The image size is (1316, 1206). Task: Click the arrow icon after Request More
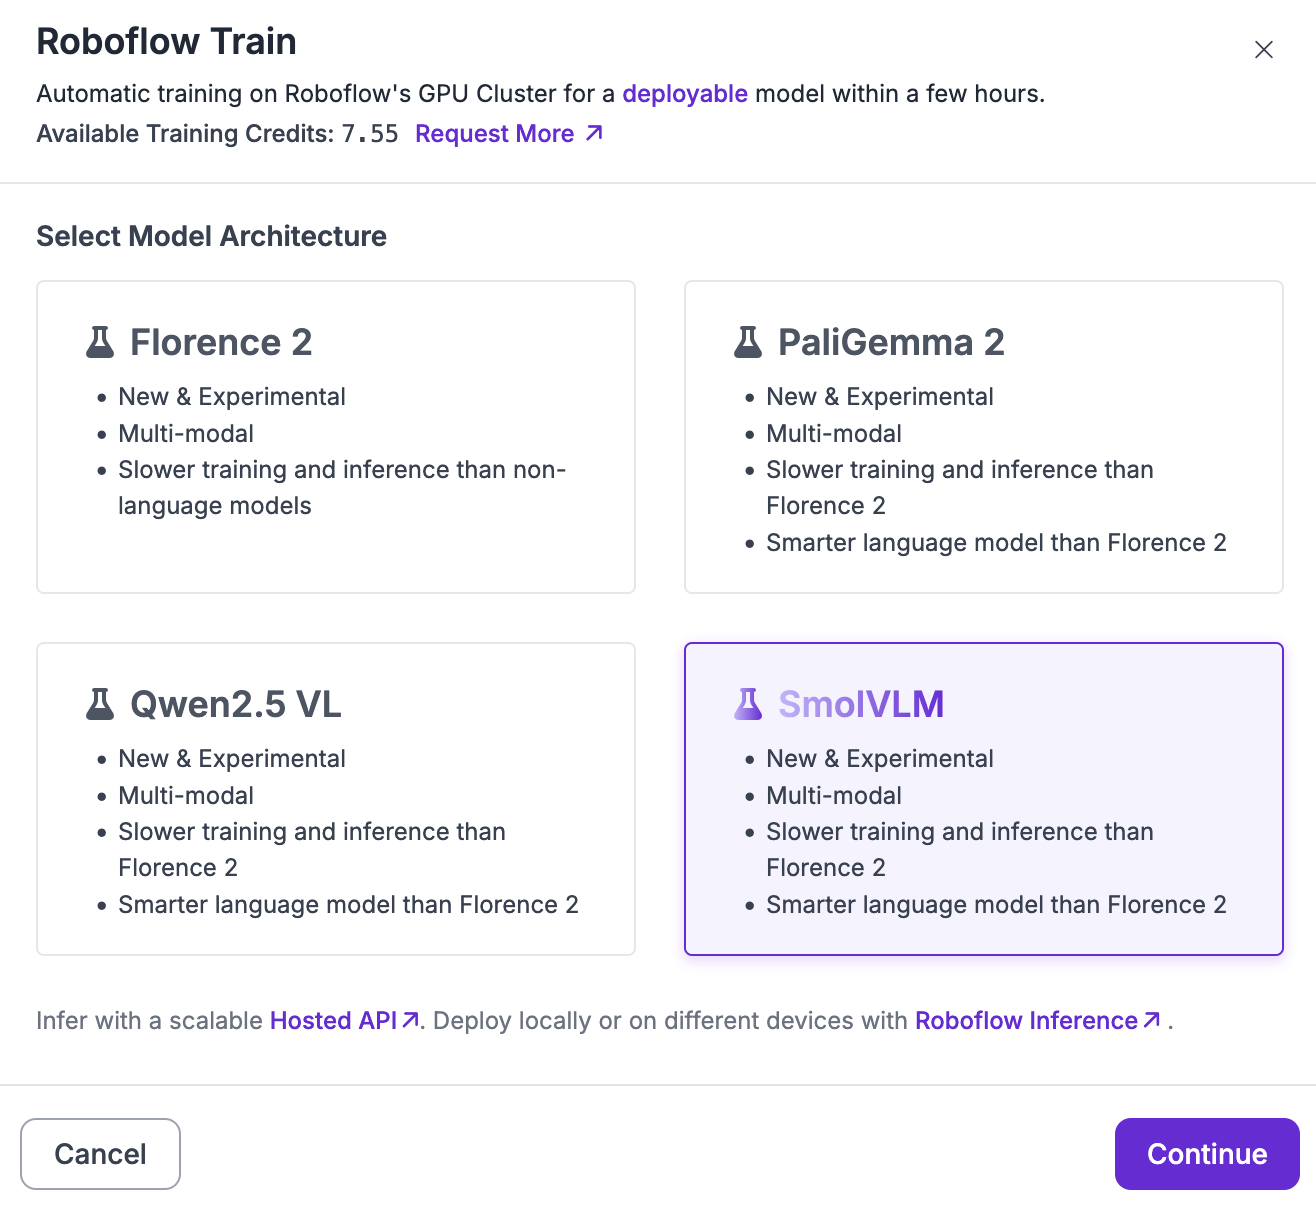pyautogui.click(x=594, y=133)
